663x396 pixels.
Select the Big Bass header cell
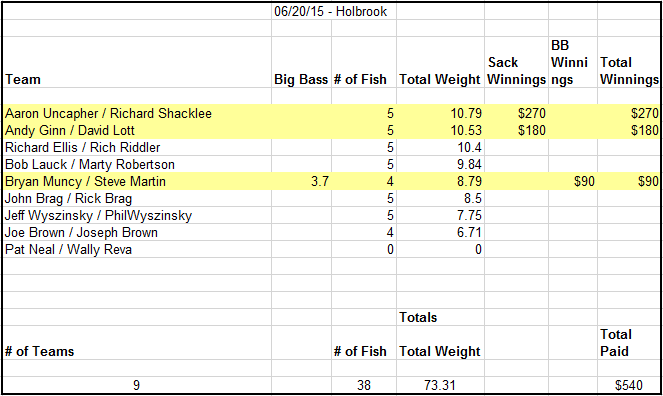coord(301,62)
